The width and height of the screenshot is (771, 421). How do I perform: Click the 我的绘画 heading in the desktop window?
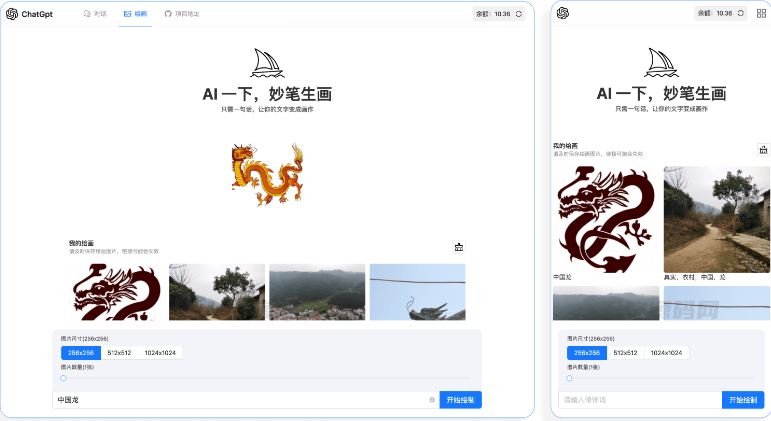click(81, 243)
